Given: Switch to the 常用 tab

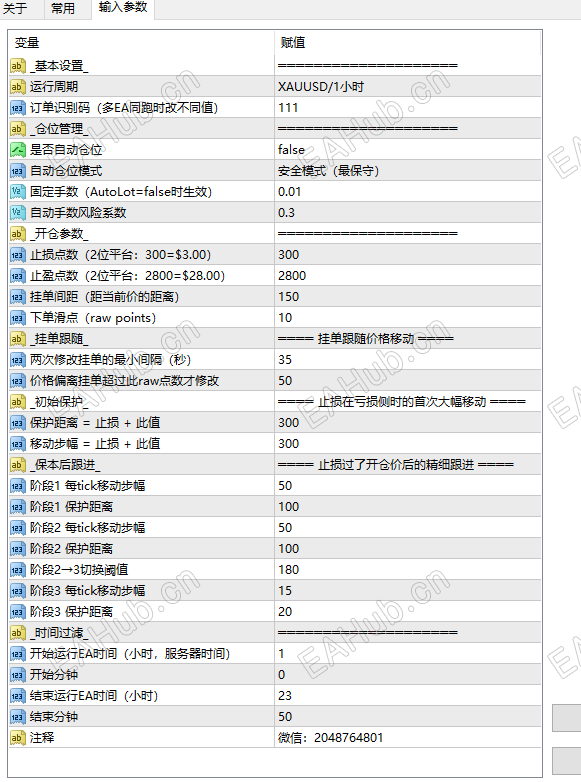Looking at the screenshot, I should click(63, 8).
